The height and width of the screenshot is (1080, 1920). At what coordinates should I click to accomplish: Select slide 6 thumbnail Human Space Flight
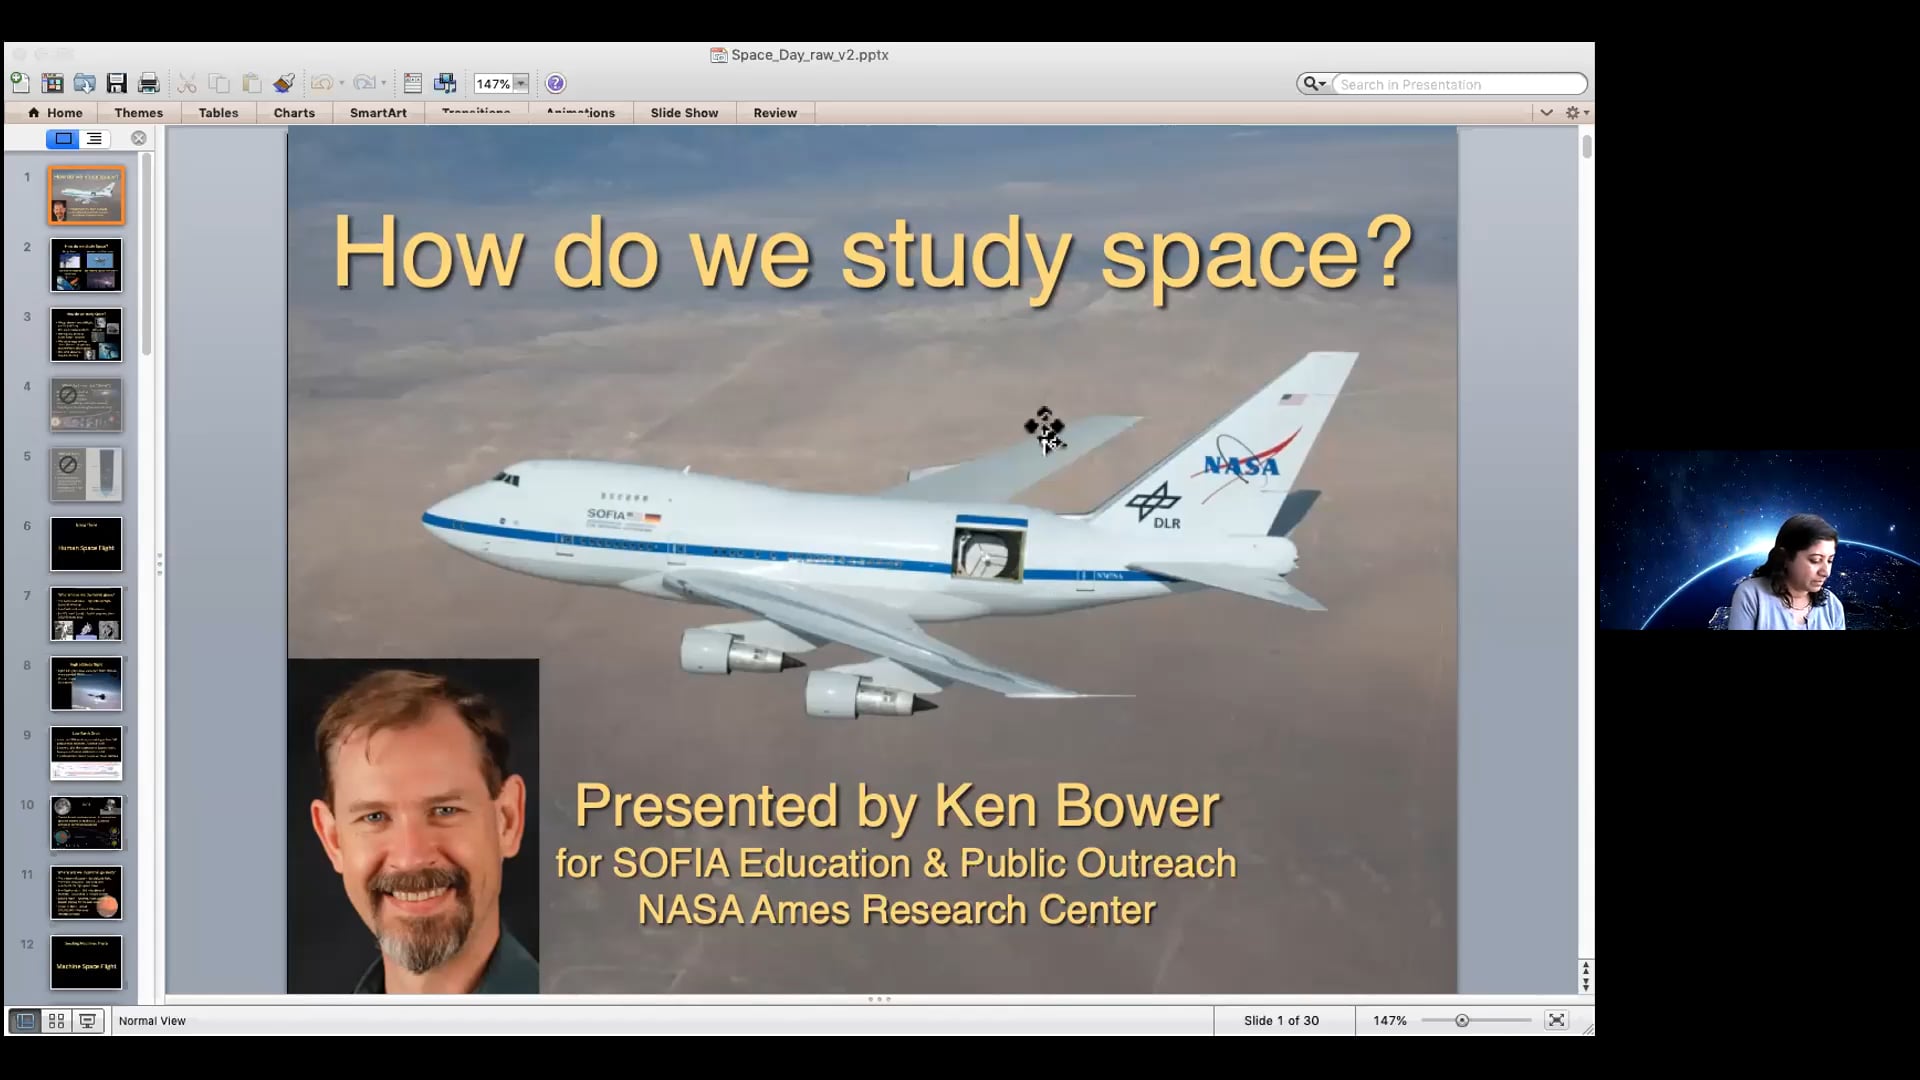[x=87, y=544]
